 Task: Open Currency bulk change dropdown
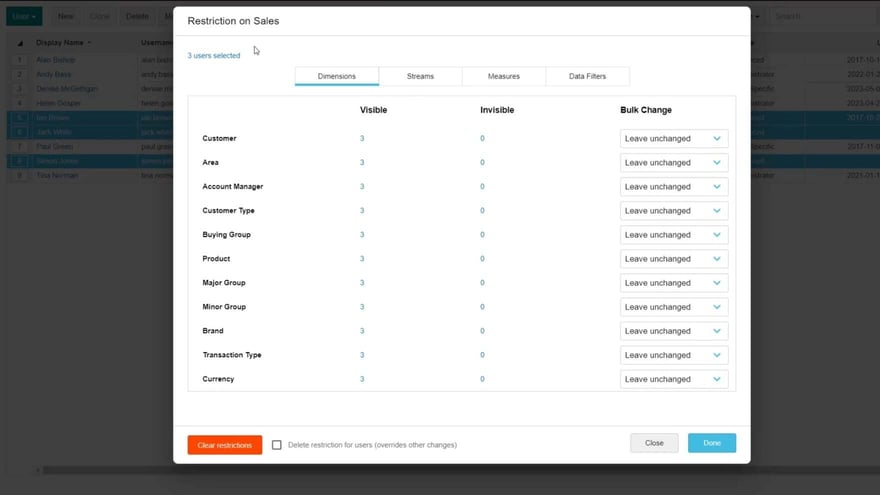pos(674,380)
